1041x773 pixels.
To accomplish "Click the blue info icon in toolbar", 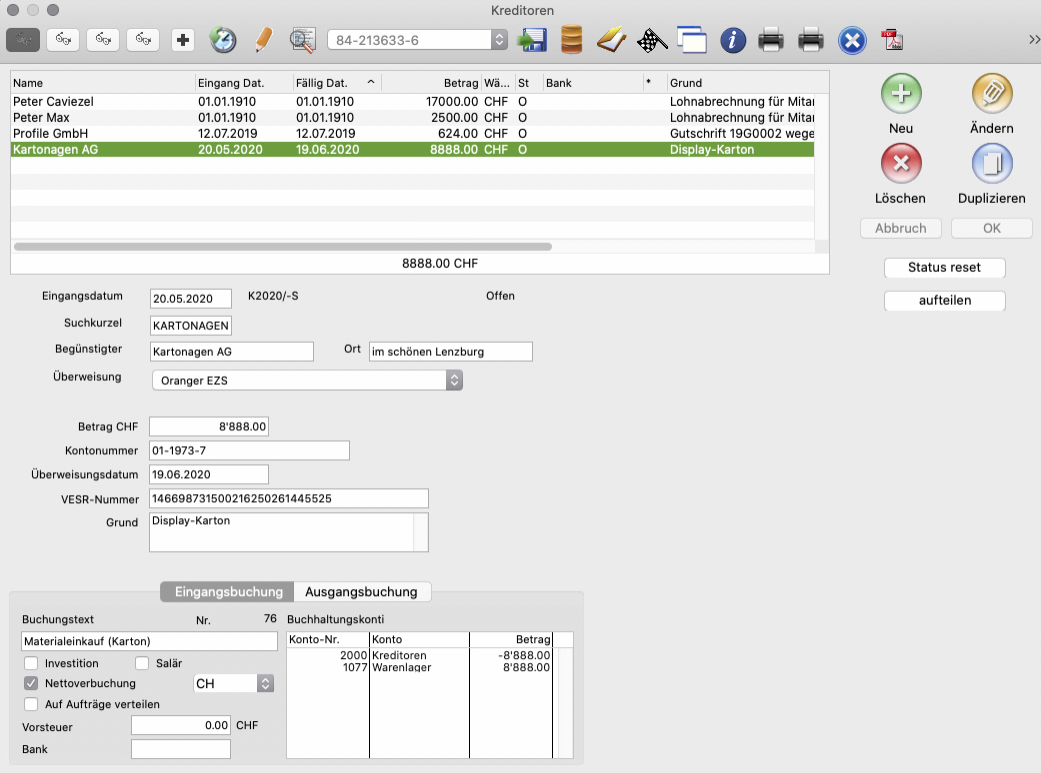I will pos(733,40).
